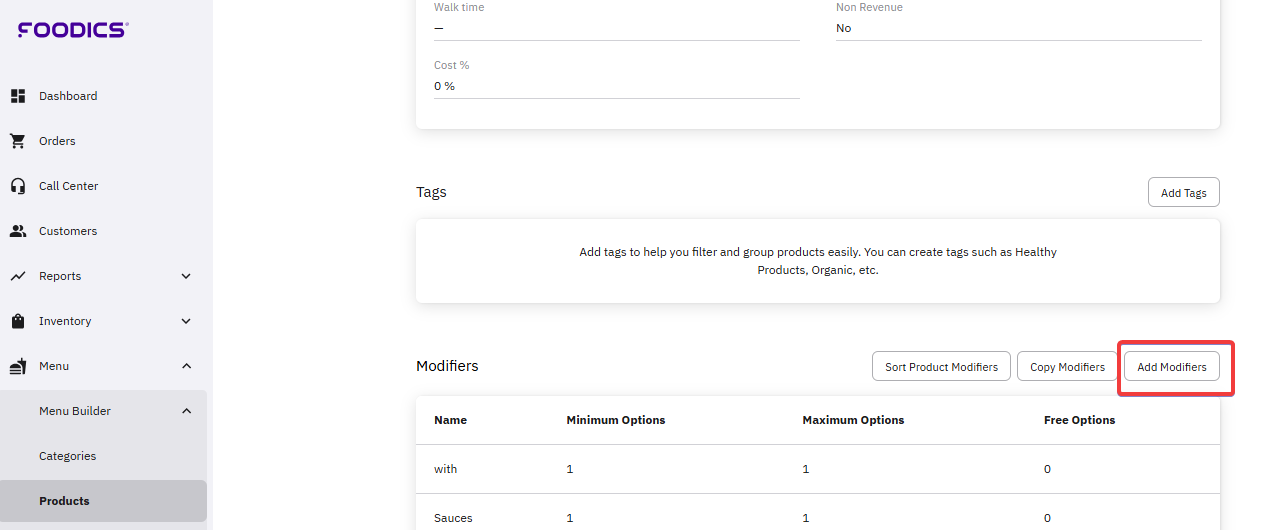Open the 'with' modifier row
The image size is (1279, 530).
point(446,469)
